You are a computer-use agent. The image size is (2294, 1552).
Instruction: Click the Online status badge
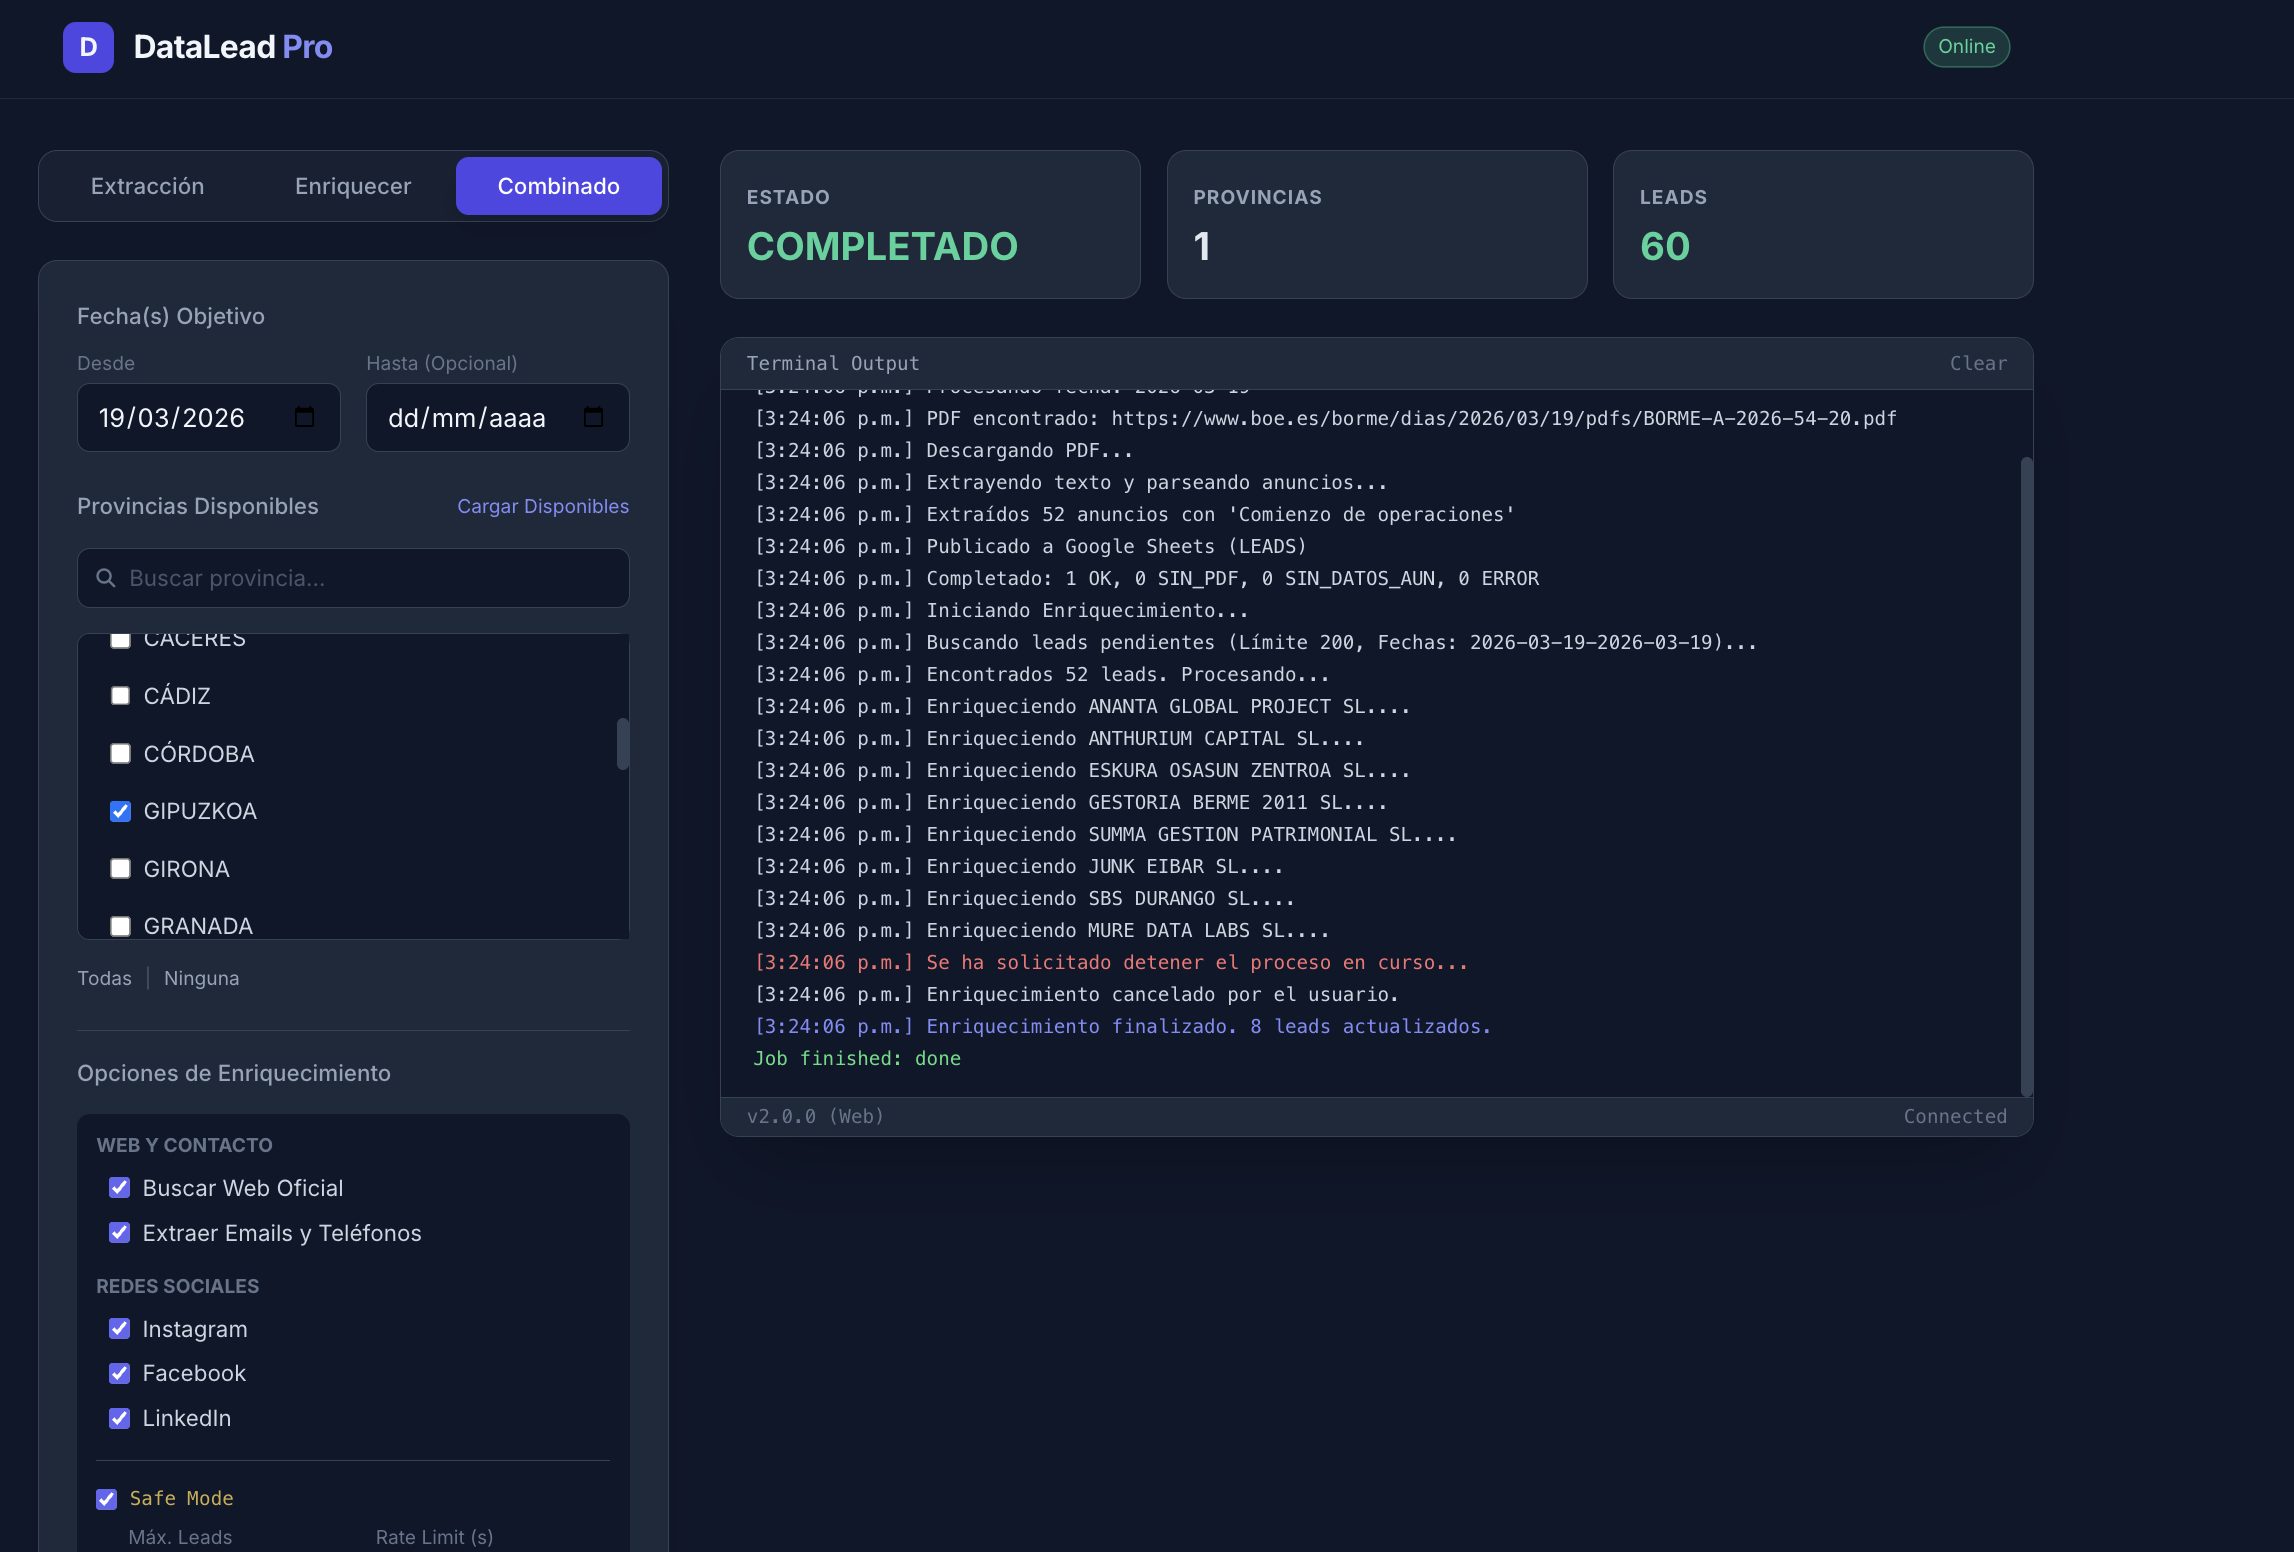pos(1965,47)
